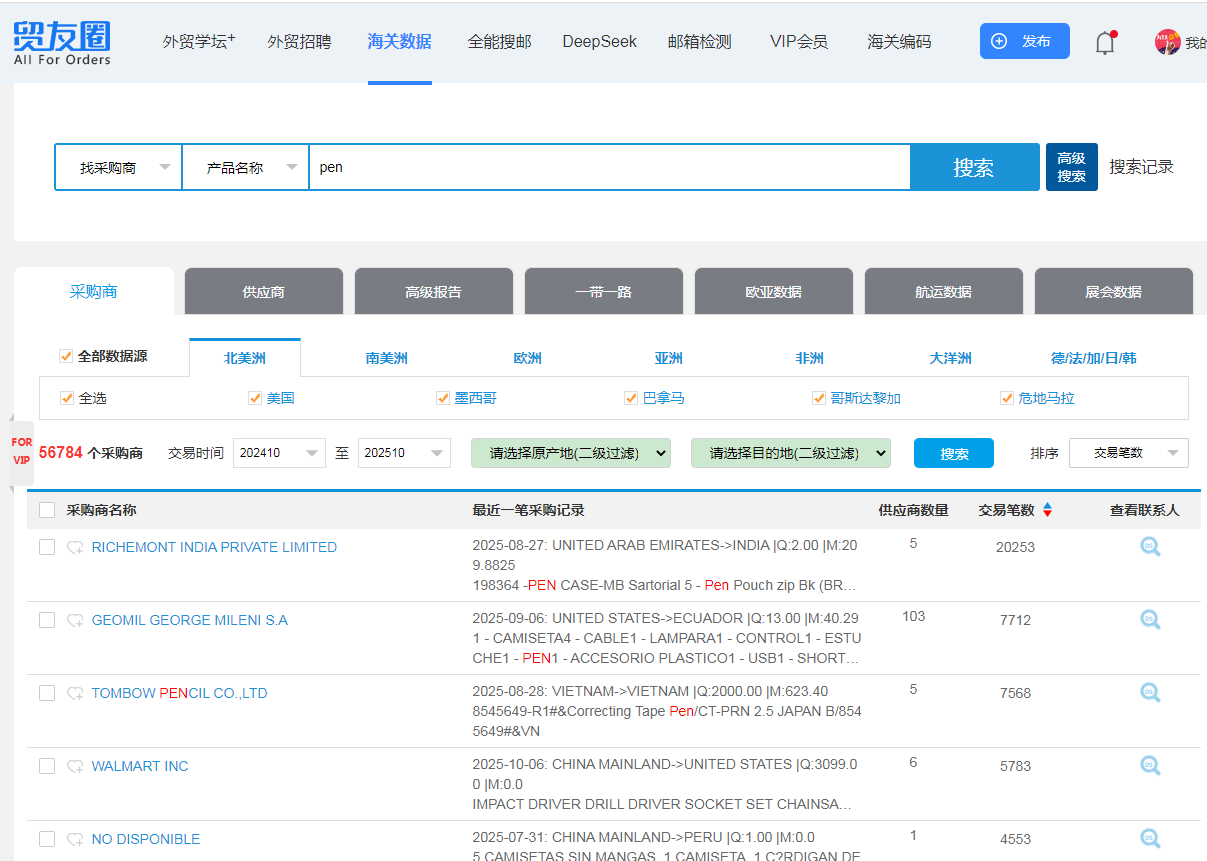Open the 搜索记录 search history link
This screenshot has width=1207, height=861.
(x=1141, y=167)
